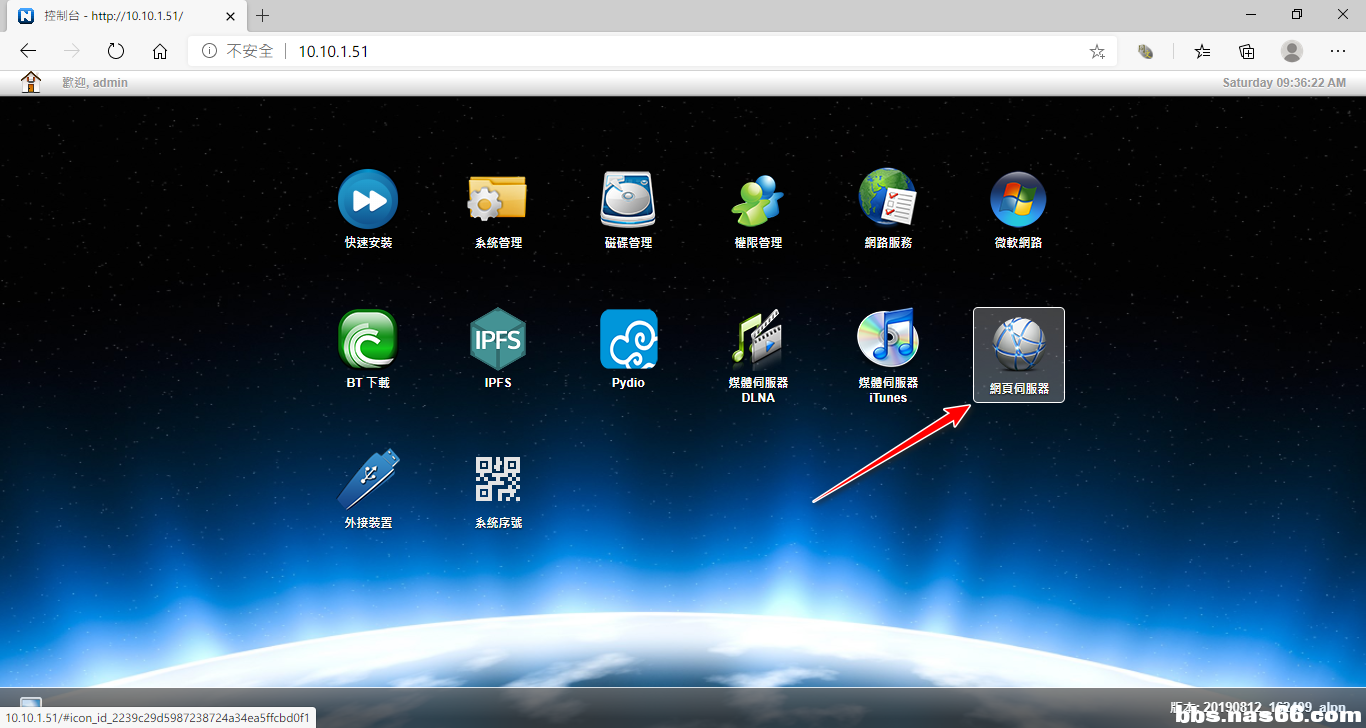Open the browser profile avatar
Screen dimensions: 1366x728
(x=1292, y=51)
